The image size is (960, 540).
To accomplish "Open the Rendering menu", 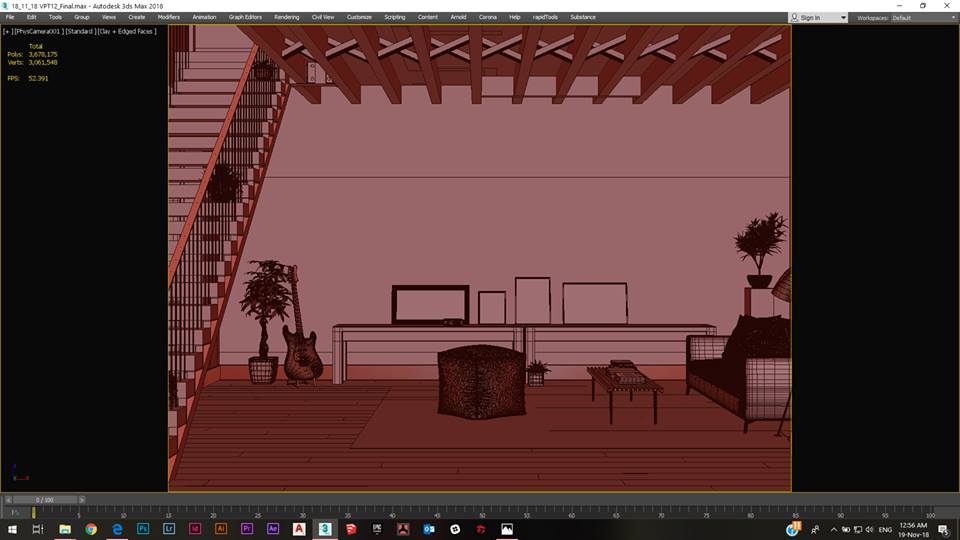I will [286, 17].
